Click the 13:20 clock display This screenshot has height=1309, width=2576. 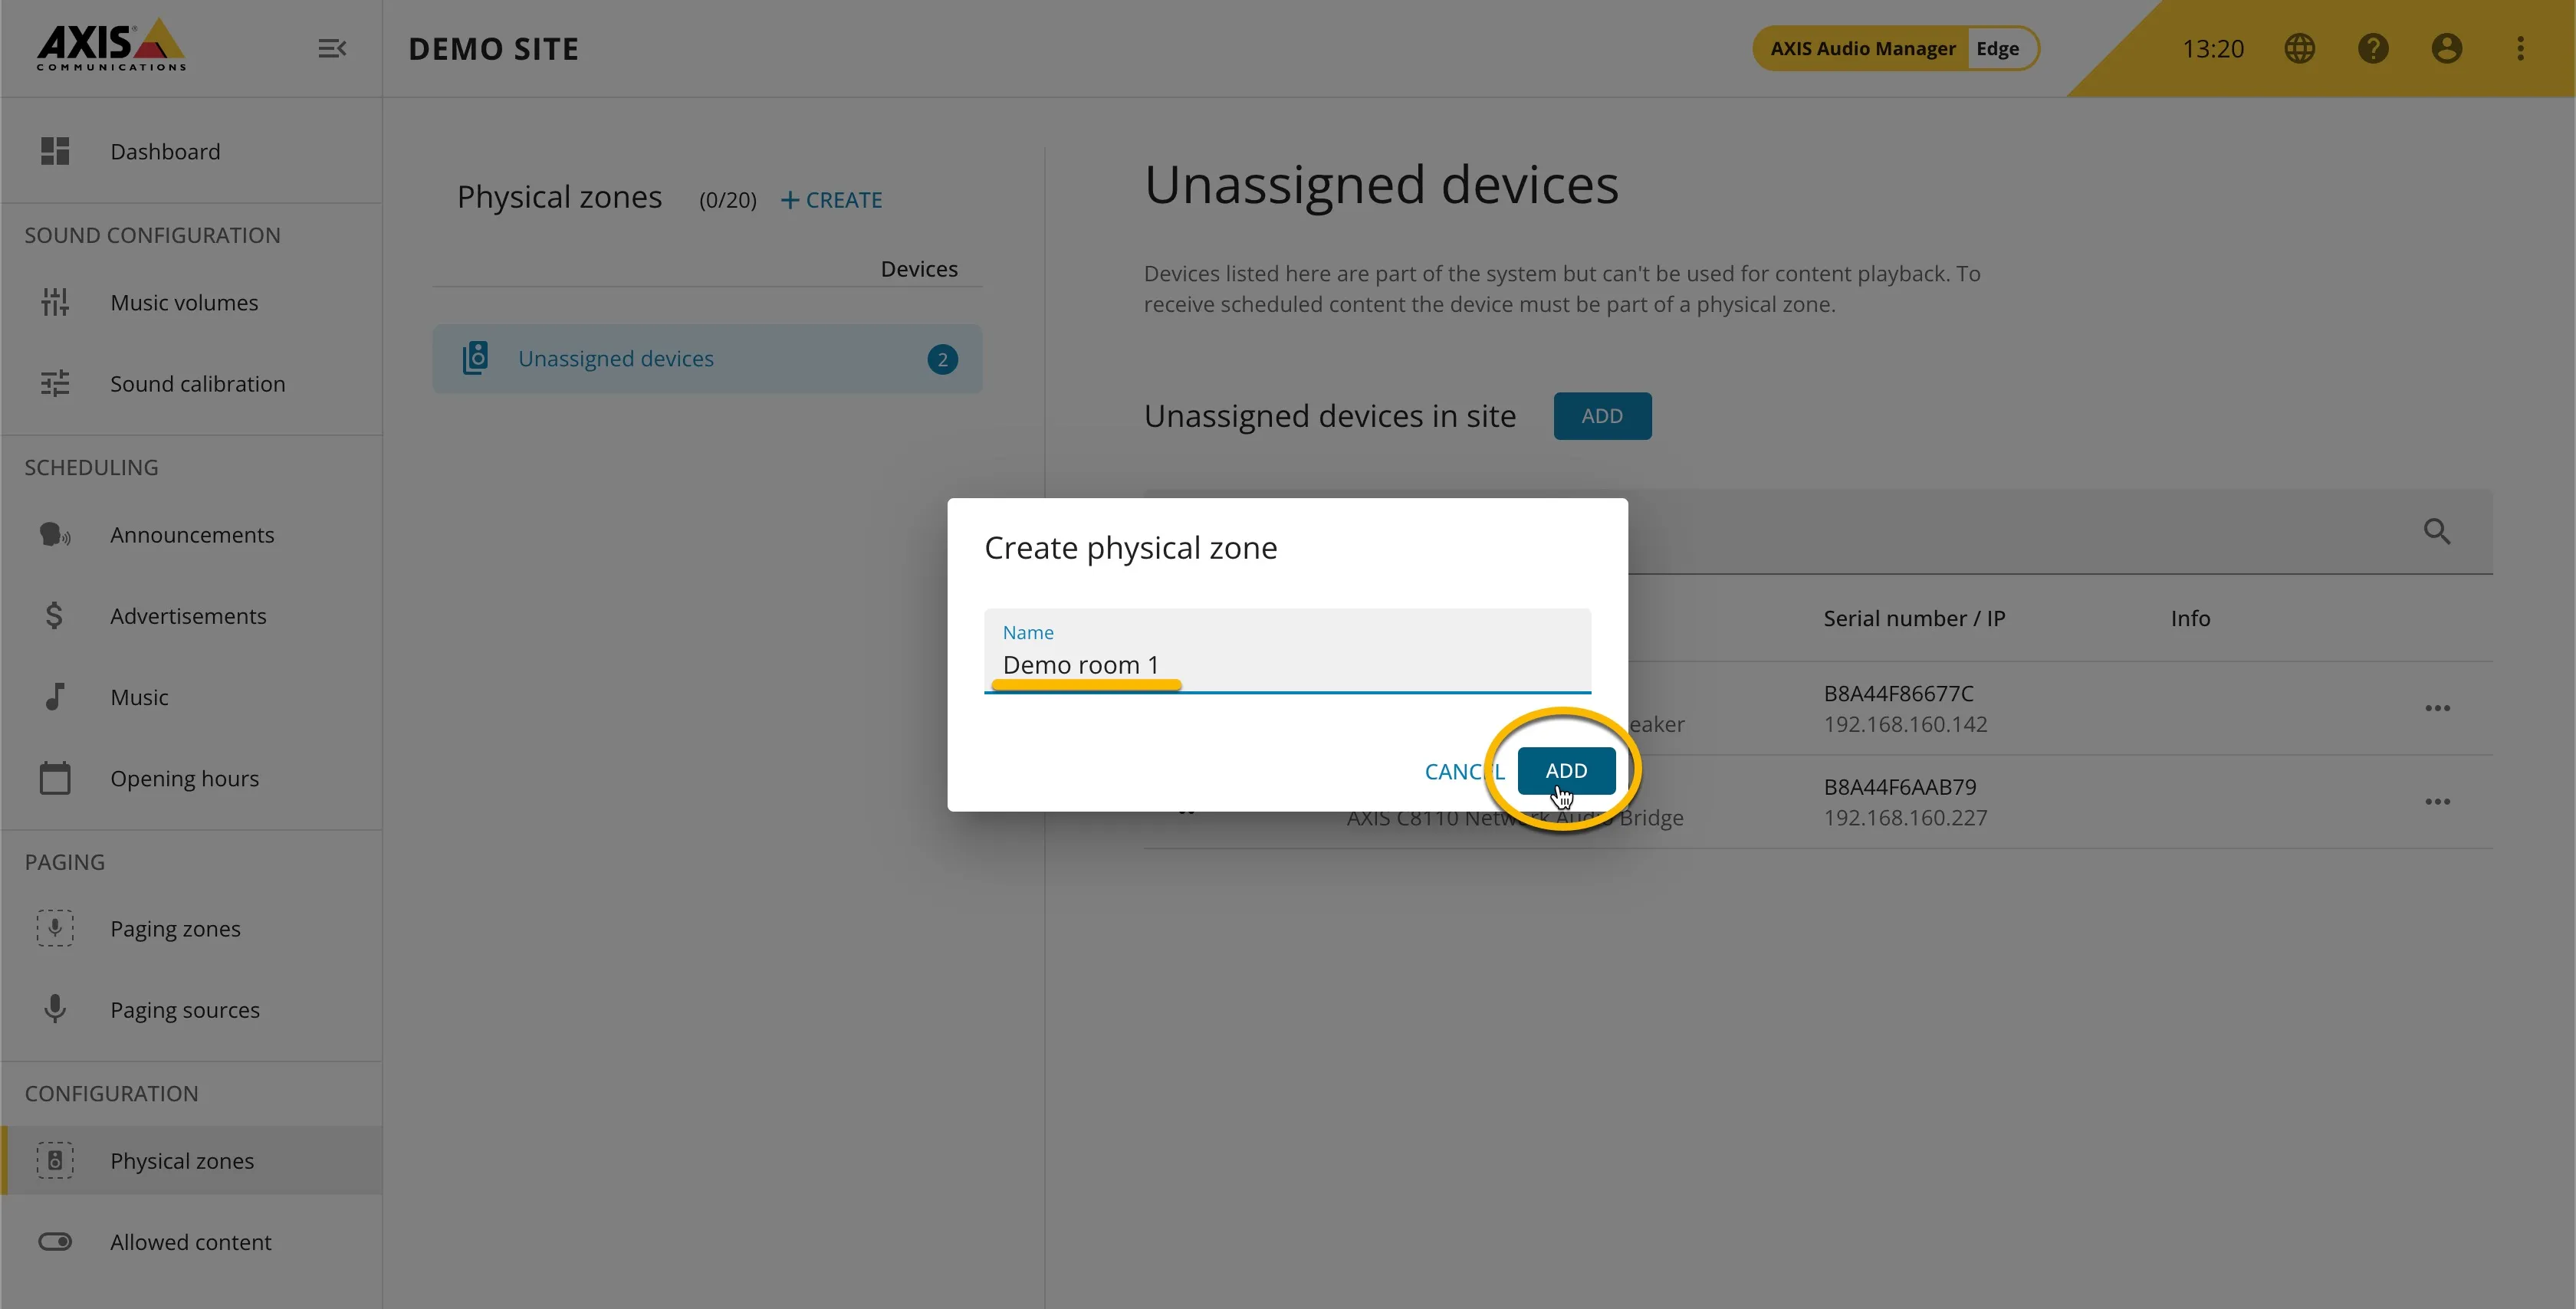pos(2213,48)
